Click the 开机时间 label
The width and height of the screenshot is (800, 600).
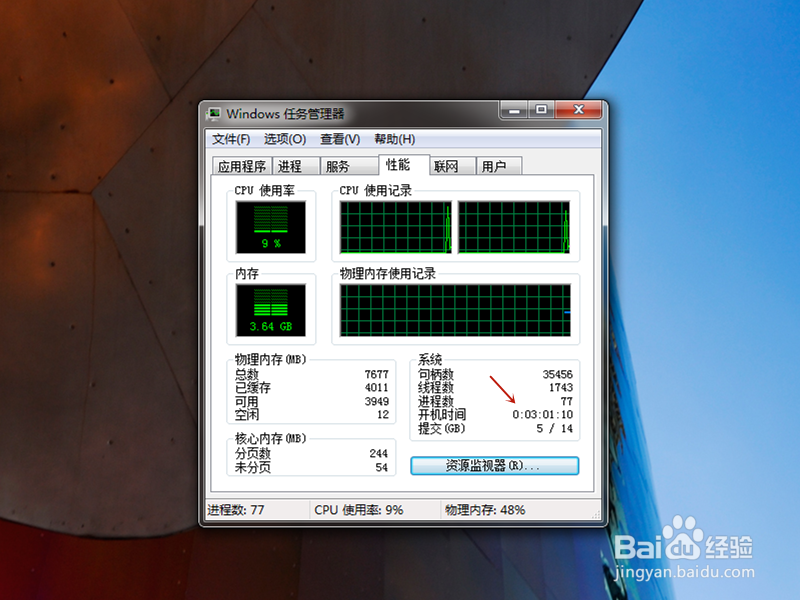pyautogui.click(x=442, y=414)
